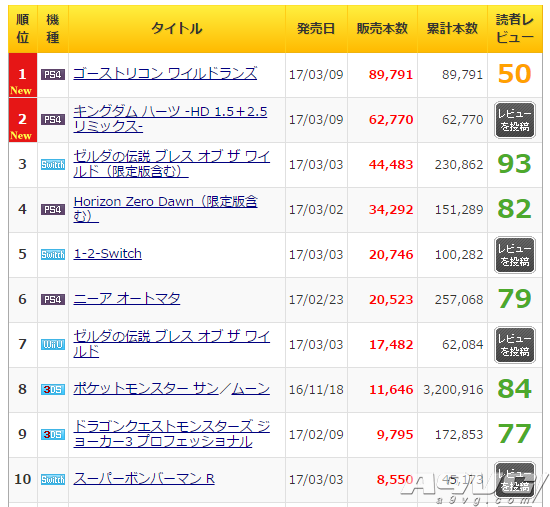Click sales figure 20,746 for 1-2-Switch

pyautogui.click(x=391, y=254)
